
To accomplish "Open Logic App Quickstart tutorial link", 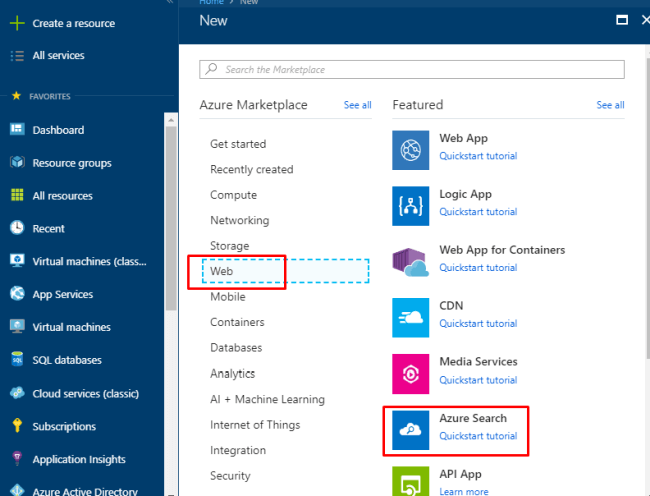I will (x=478, y=212).
